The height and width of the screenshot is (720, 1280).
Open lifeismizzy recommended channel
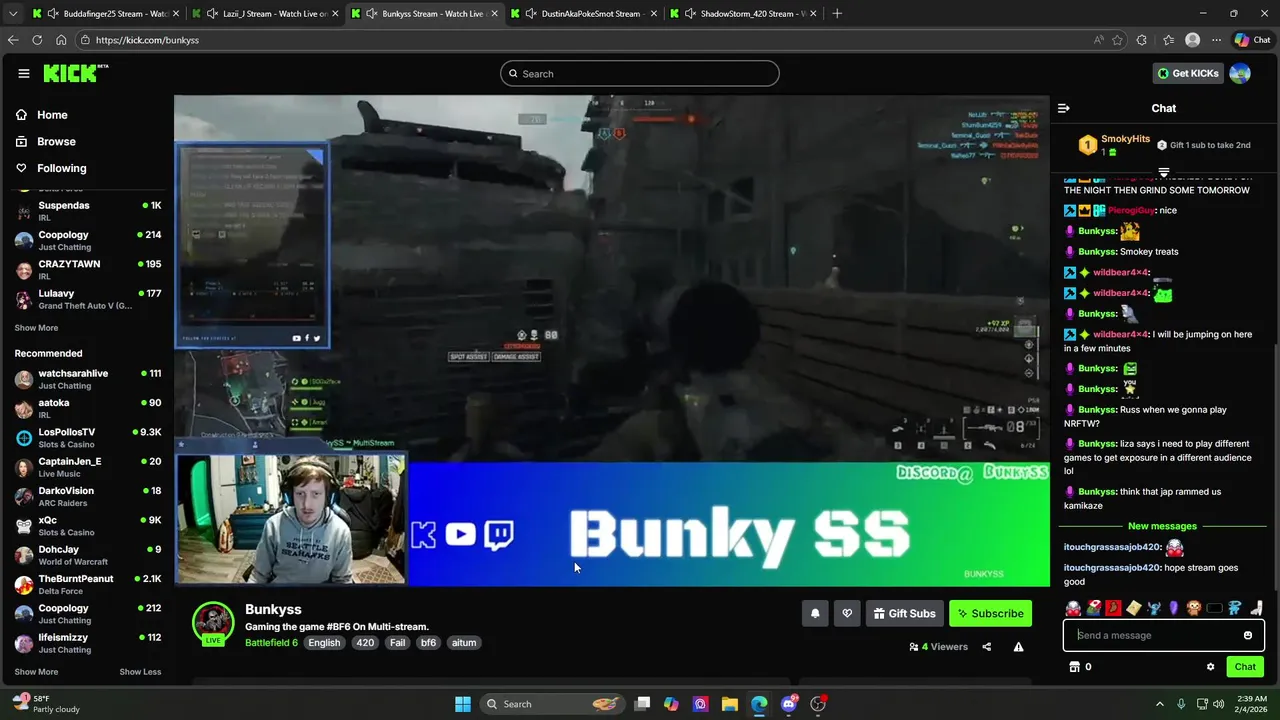pyautogui.click(x=87, y=643)
